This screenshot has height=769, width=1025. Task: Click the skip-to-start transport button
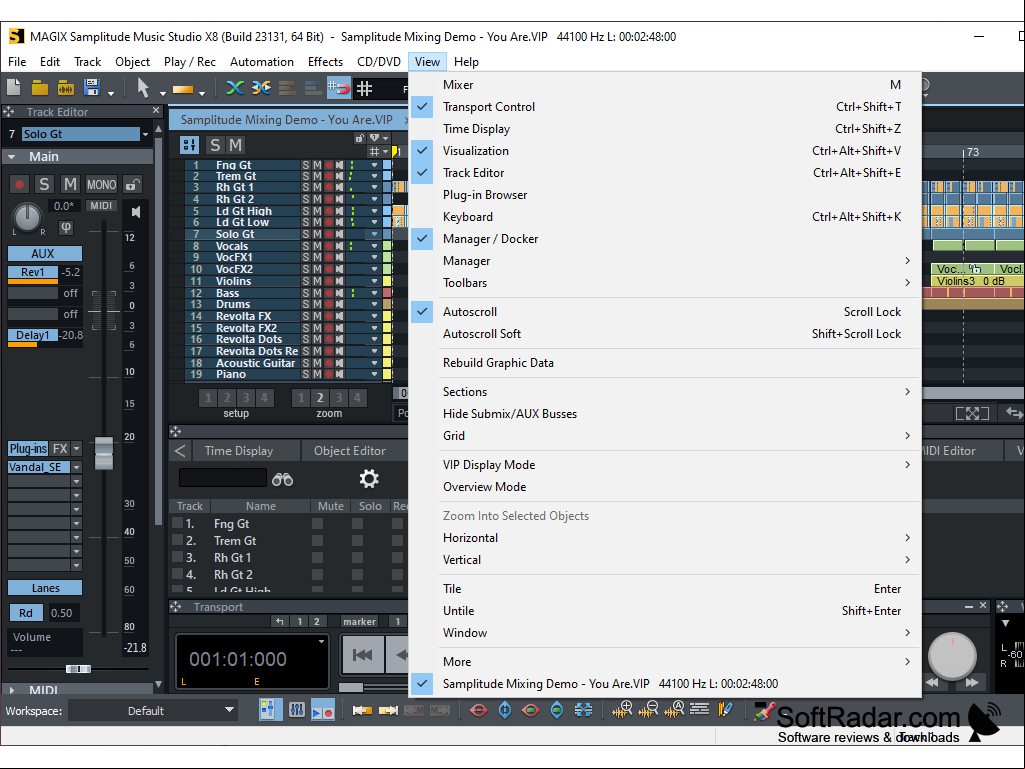coord(363,655)
